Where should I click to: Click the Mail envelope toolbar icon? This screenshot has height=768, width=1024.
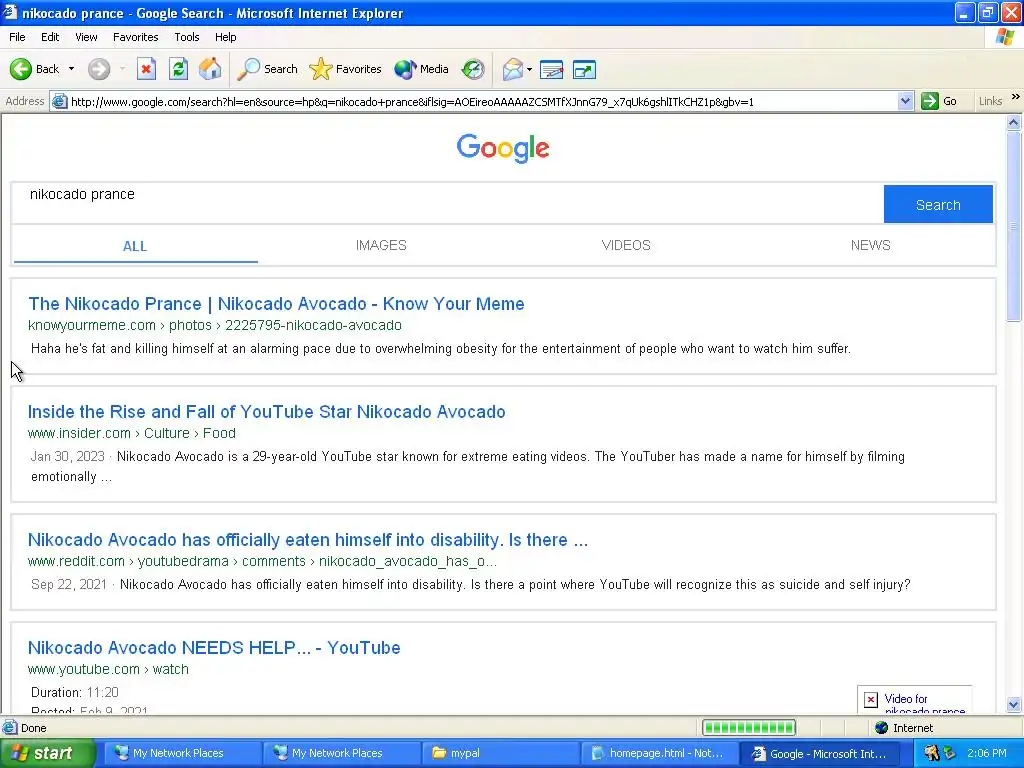[x=513, y=69]
